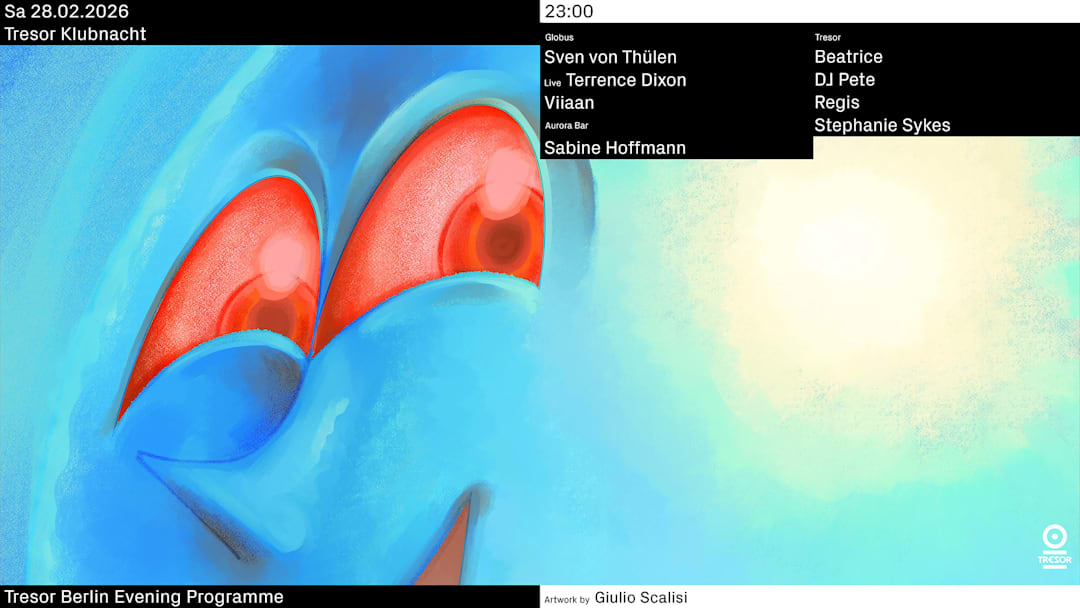Select artist 'Viiaan'

click(x=569, y=103)
